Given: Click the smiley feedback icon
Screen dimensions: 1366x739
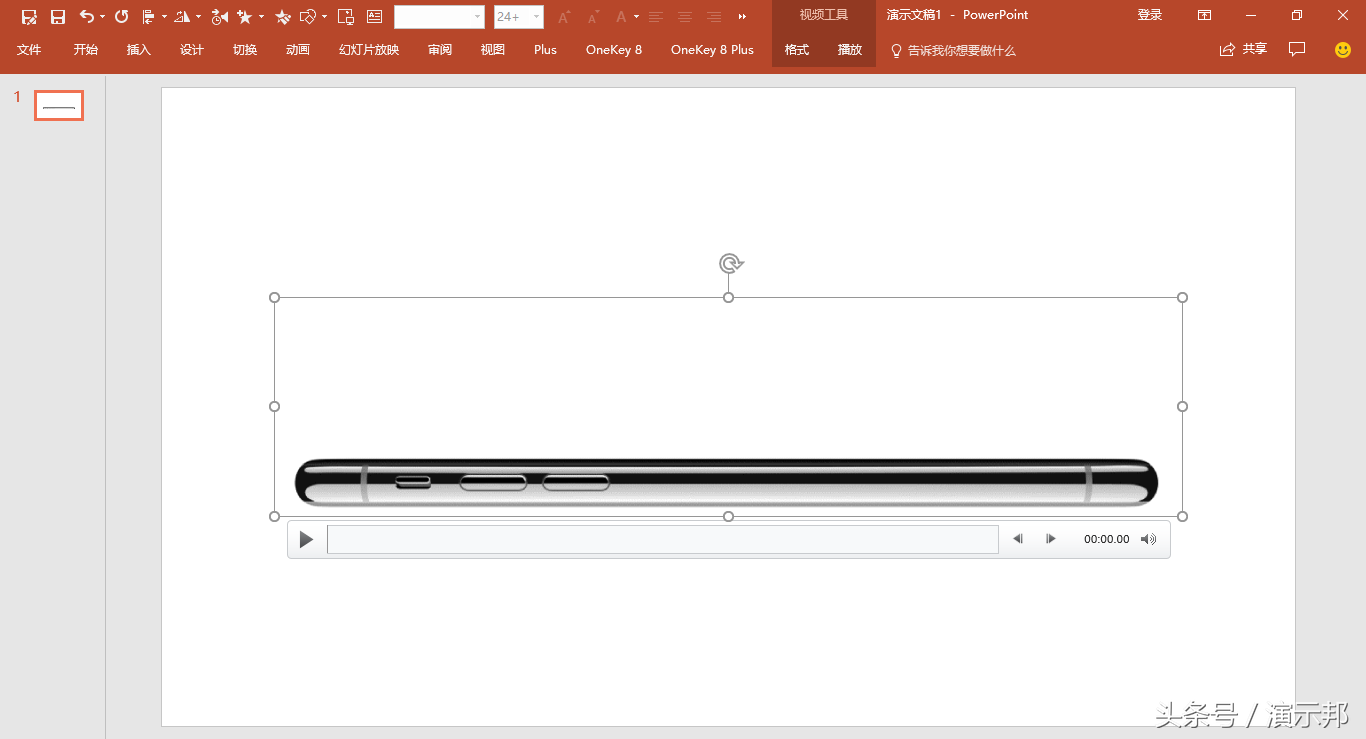Looking at the screenshot, I should click(1343, 50).
